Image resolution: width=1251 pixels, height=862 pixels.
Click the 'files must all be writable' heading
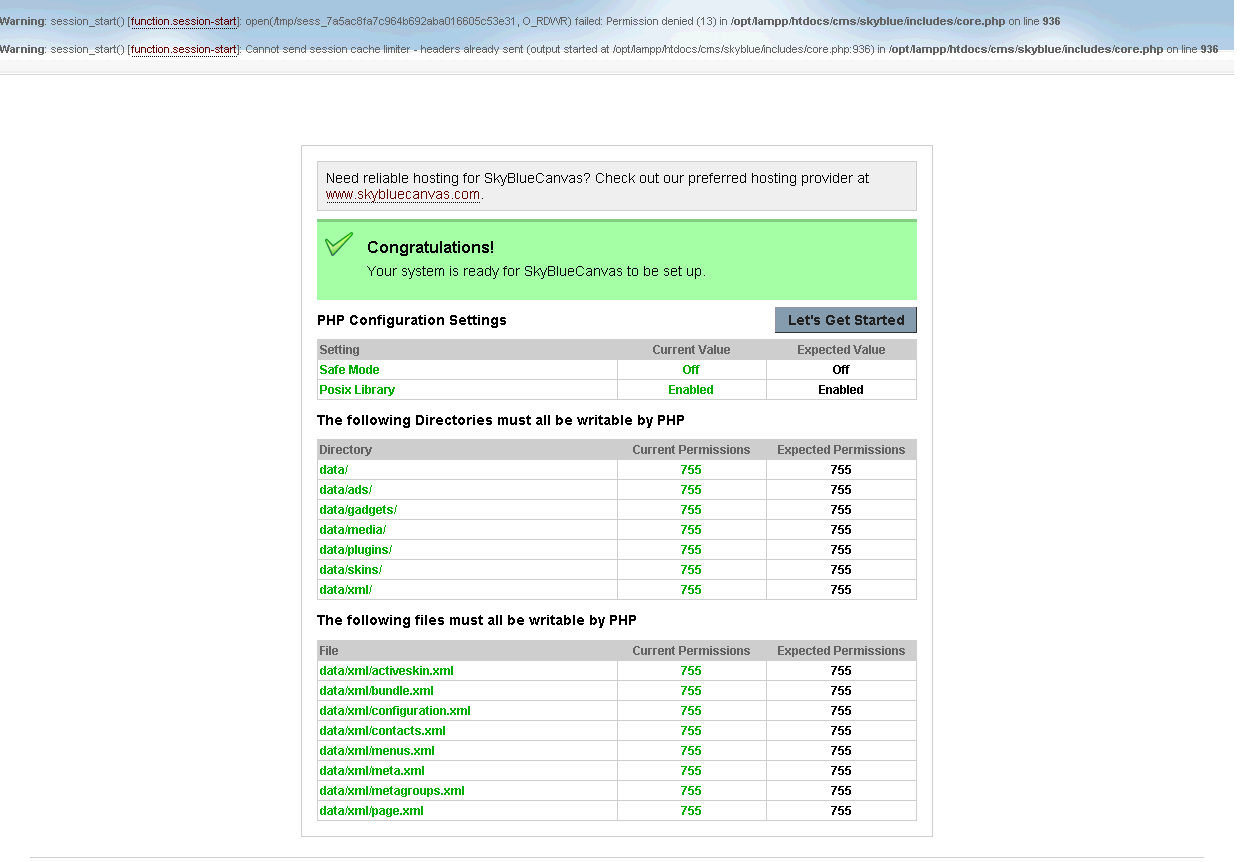(x=477, y=620)
